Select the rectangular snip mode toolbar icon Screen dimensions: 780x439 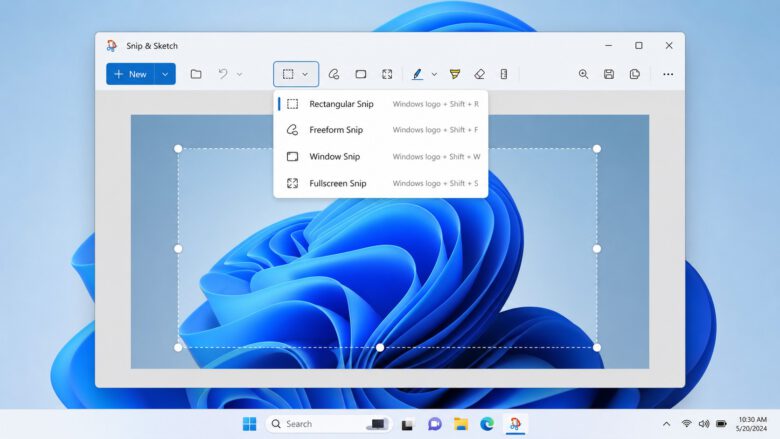point(288,74)
